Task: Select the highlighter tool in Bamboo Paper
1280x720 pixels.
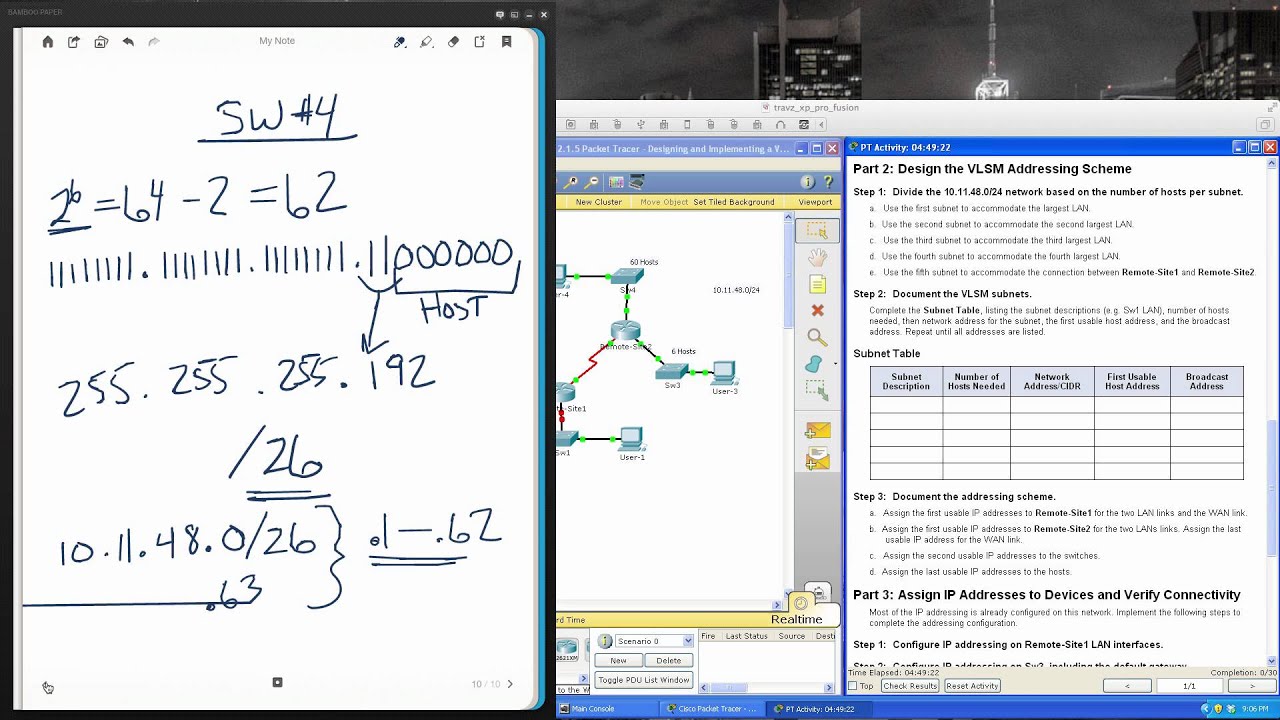Action: point(427,42)
